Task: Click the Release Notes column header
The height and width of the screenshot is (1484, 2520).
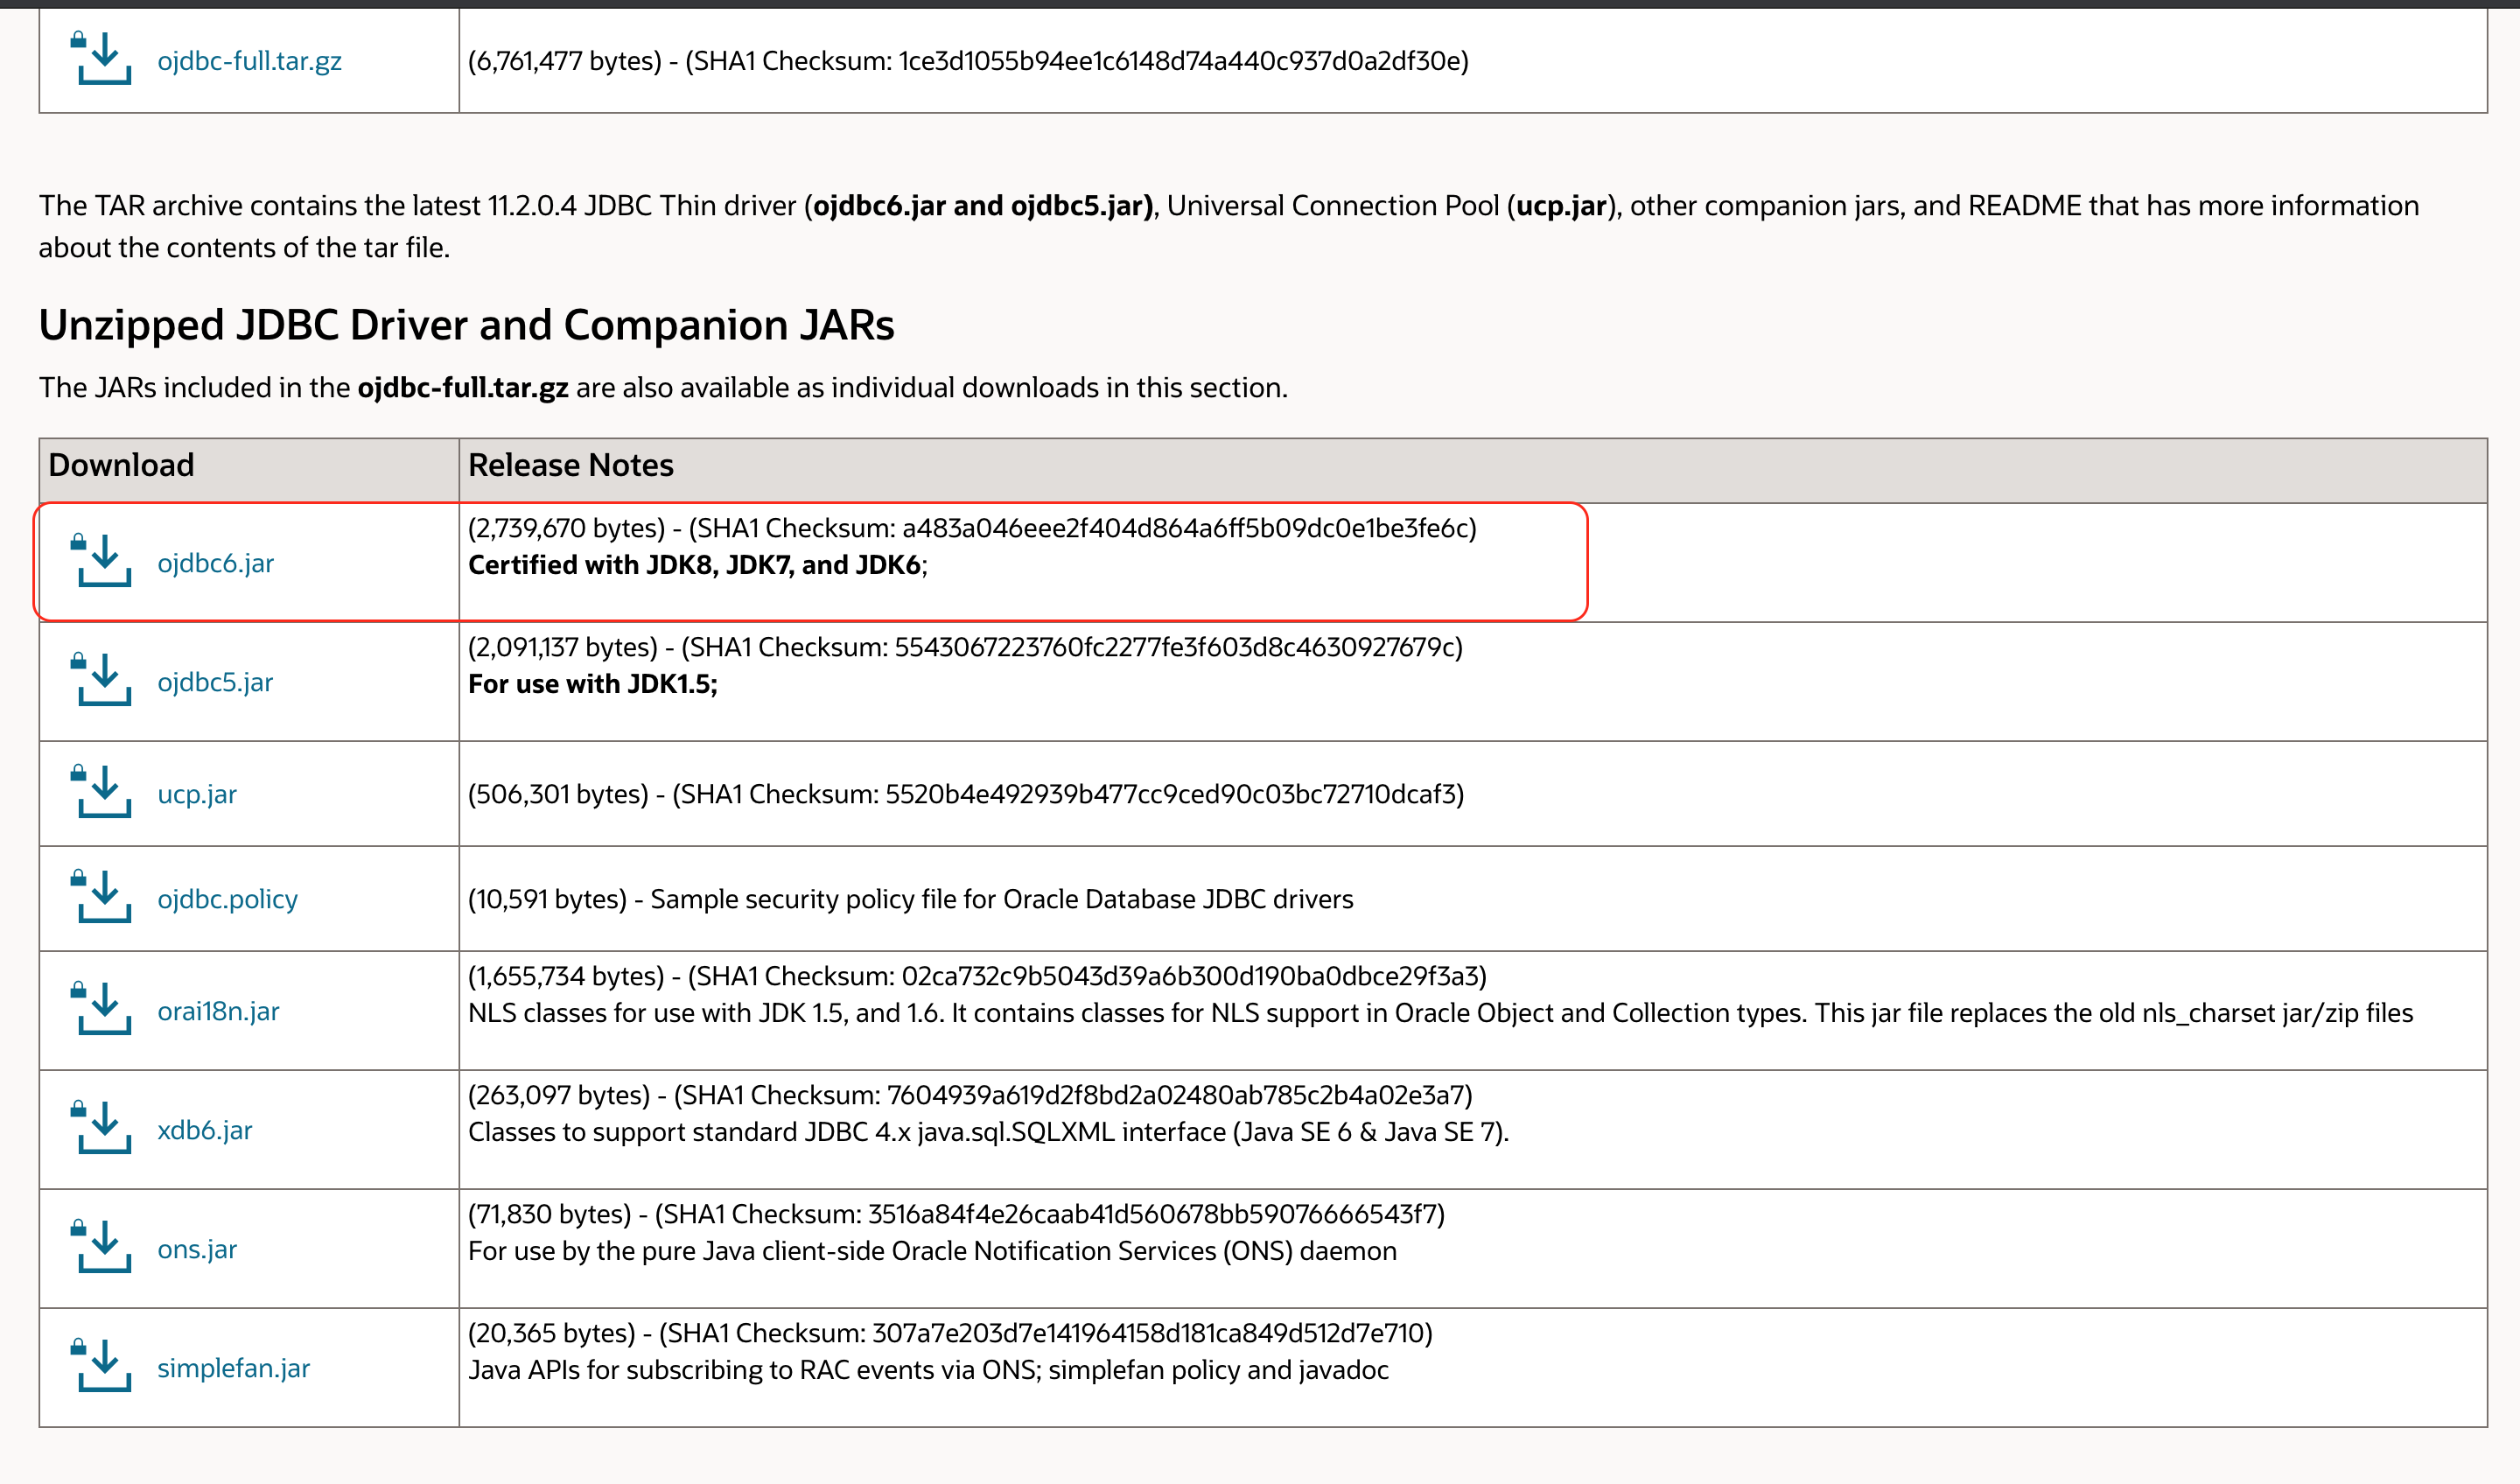Action: [570, 466]
